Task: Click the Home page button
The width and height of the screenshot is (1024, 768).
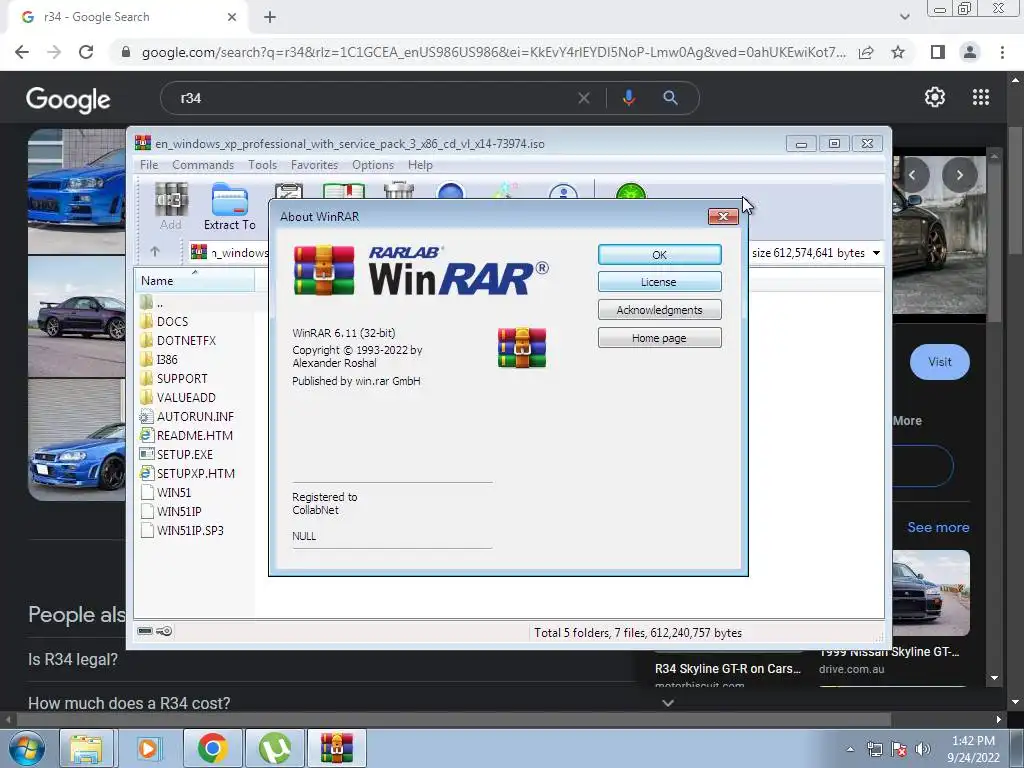Action: coord(660,338)
